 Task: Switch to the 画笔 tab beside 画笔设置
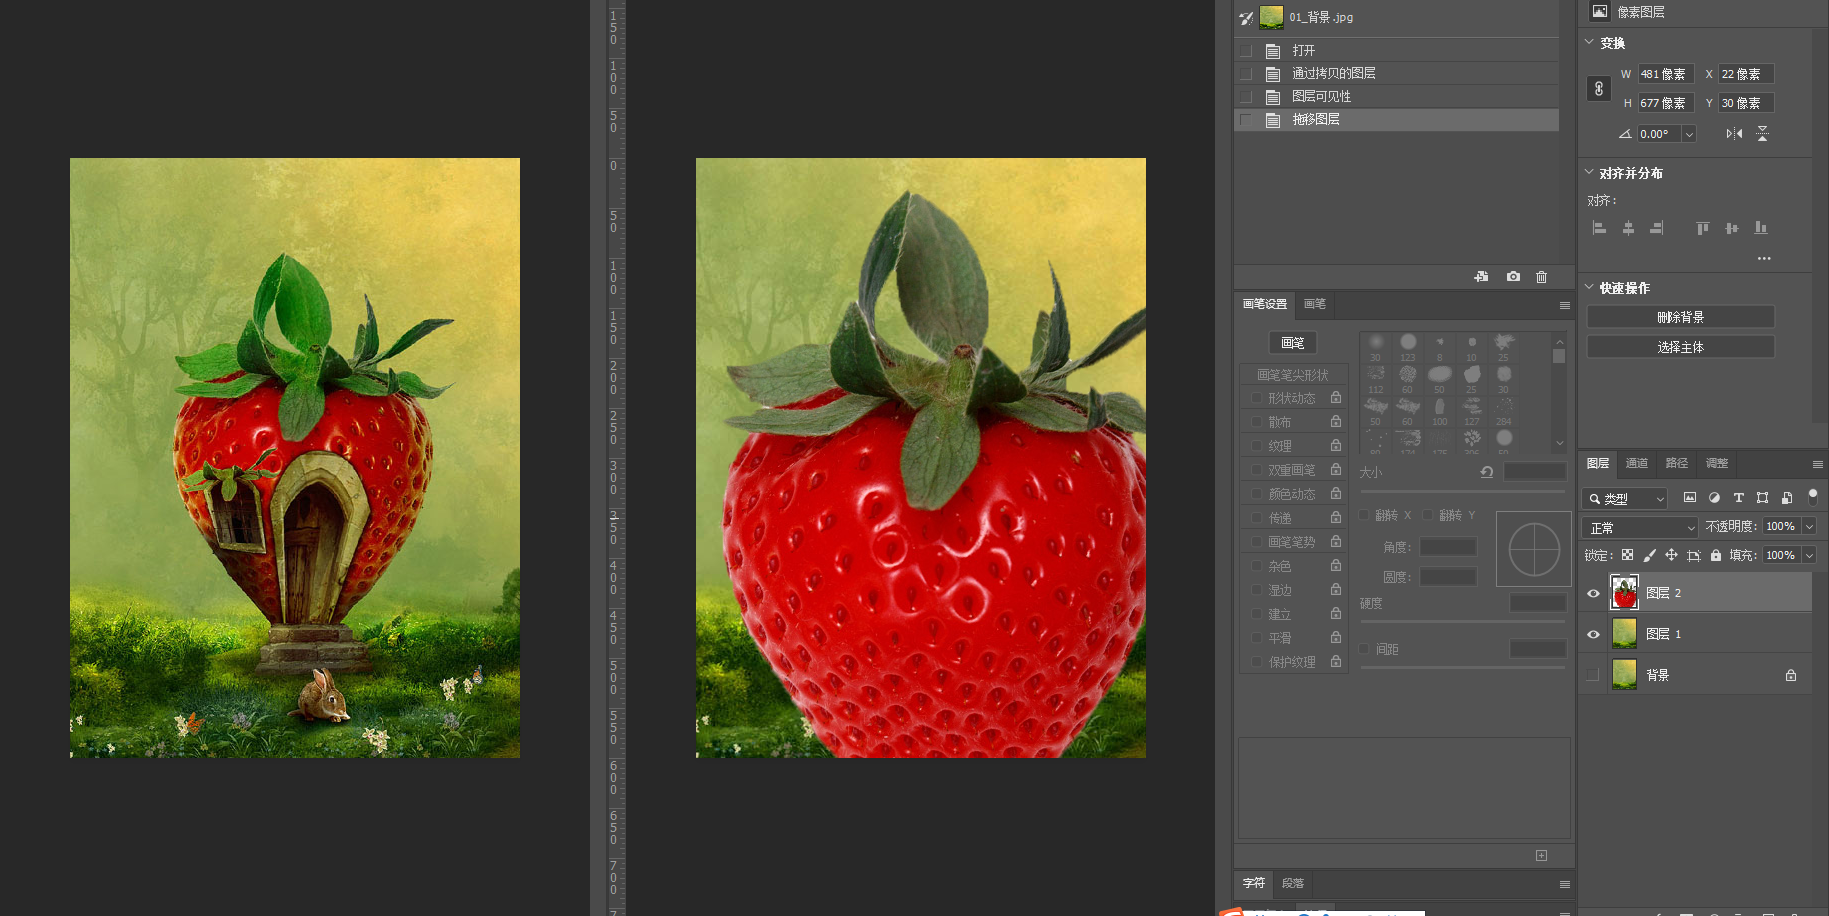1315,304
